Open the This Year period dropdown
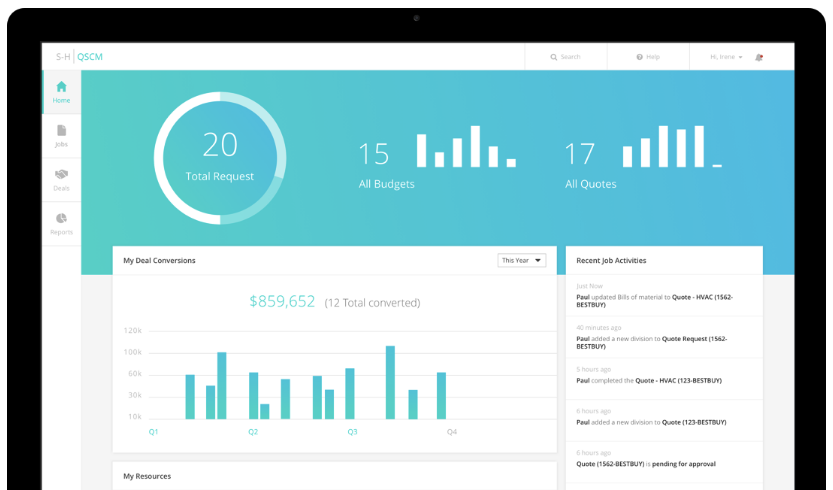This screenshot has height=490, width=833. click(522, 260)
